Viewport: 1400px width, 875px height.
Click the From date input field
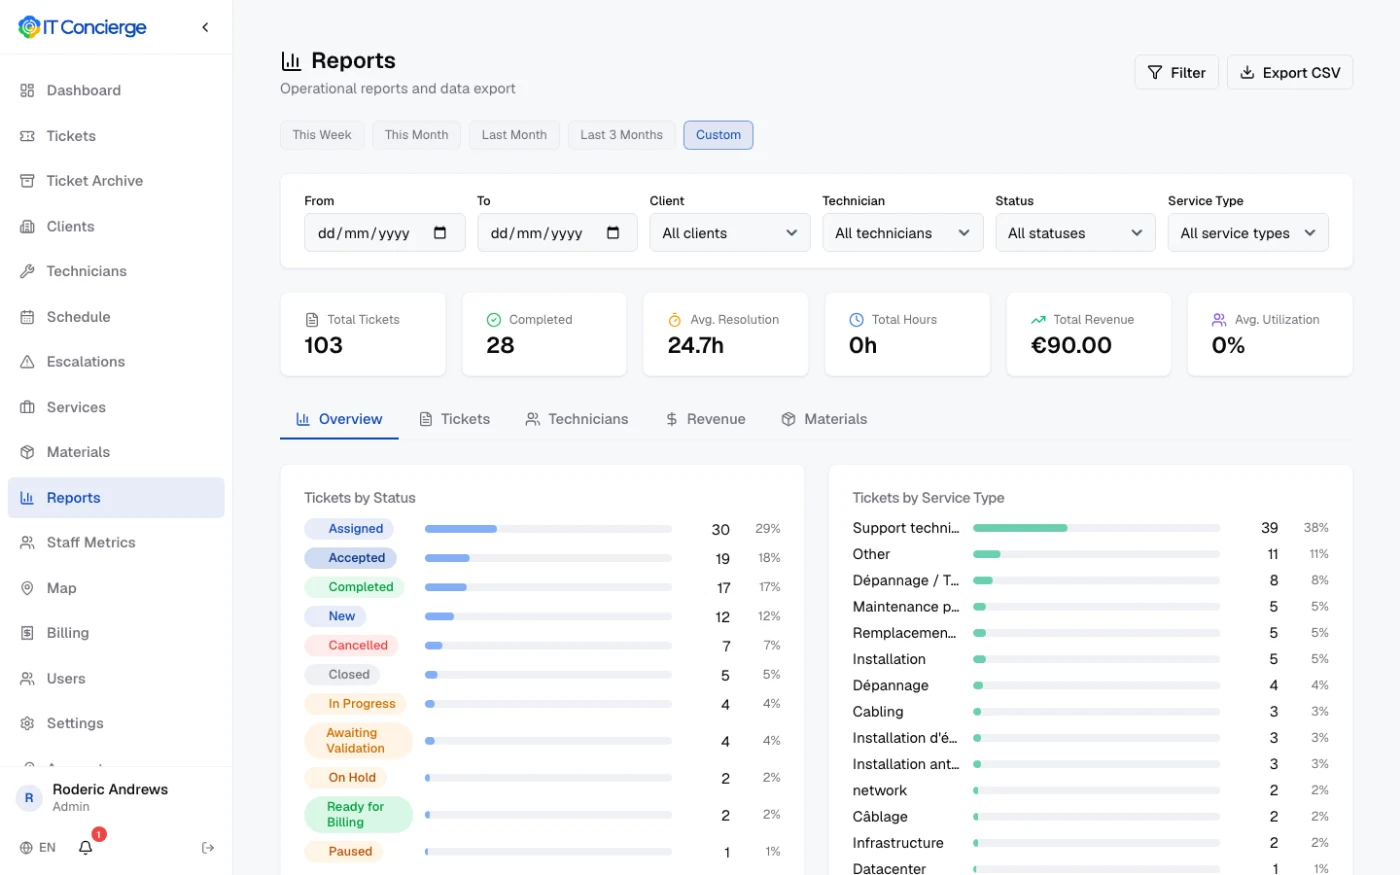click(x=384, y=233)
